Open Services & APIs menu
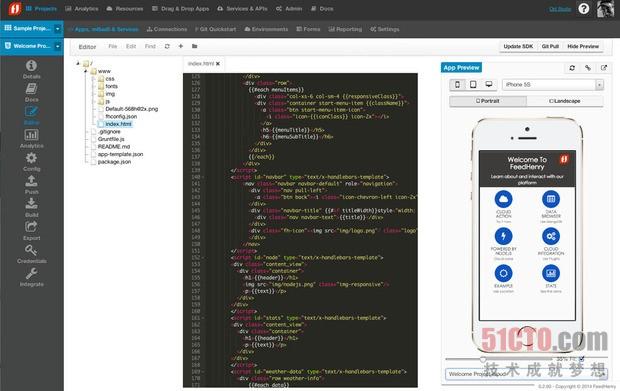Screen dimensions: 620x391 pyautogui.click(x=242, y=8)
